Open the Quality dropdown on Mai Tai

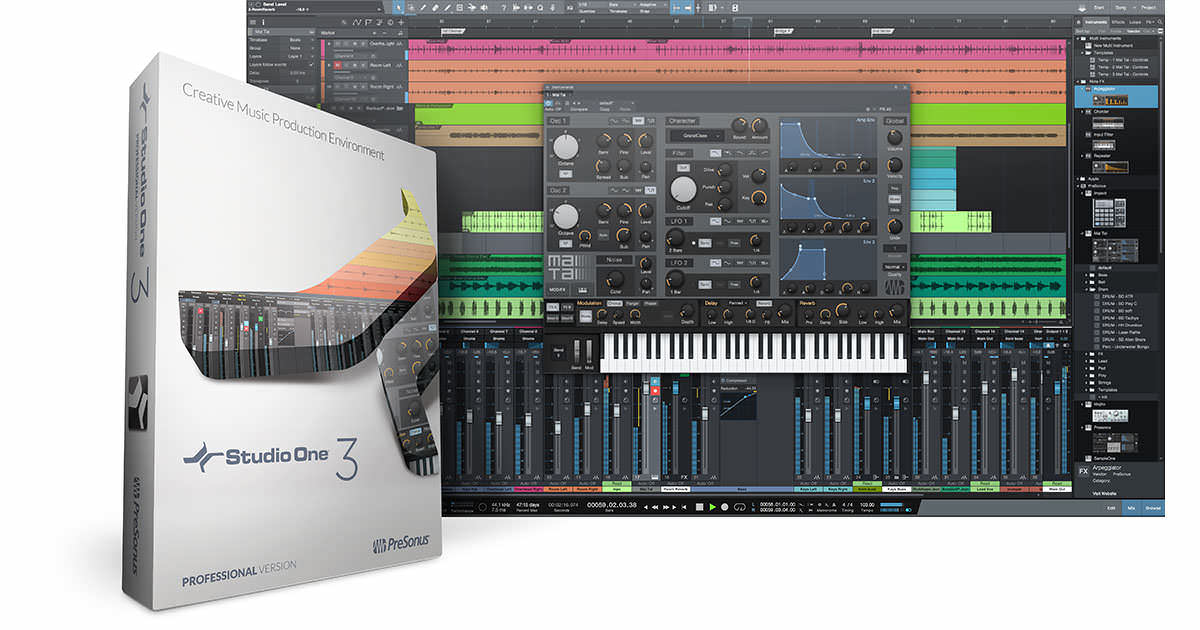coord(893,267)
